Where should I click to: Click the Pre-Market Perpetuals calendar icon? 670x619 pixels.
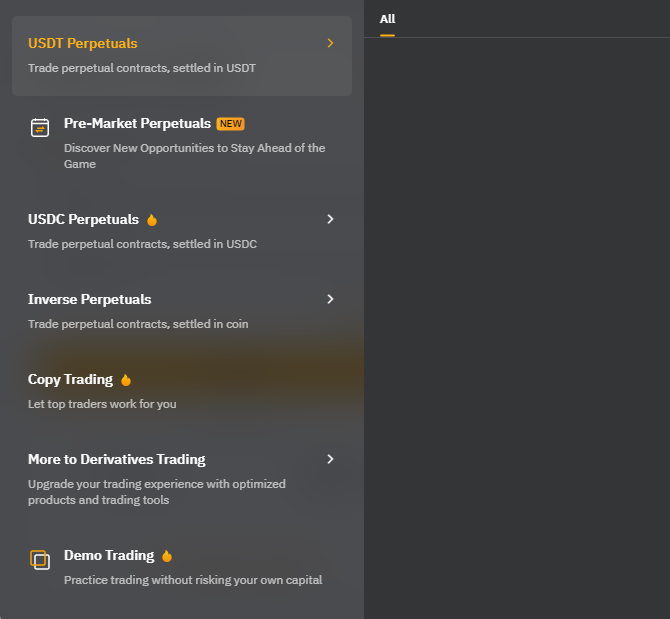click(40, 128)
